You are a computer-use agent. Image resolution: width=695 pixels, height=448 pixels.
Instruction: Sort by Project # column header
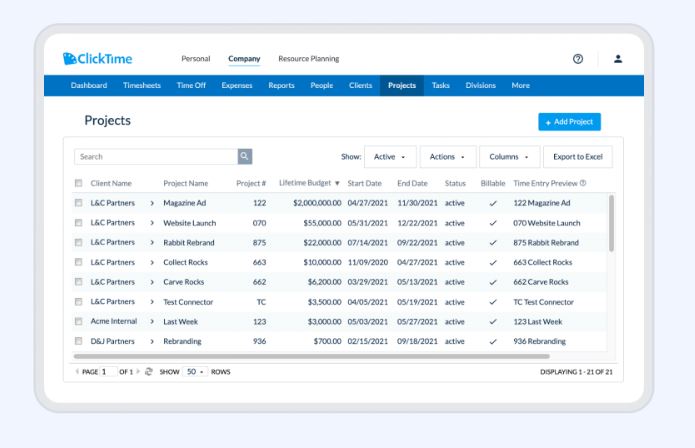click(x=251, y=183)
